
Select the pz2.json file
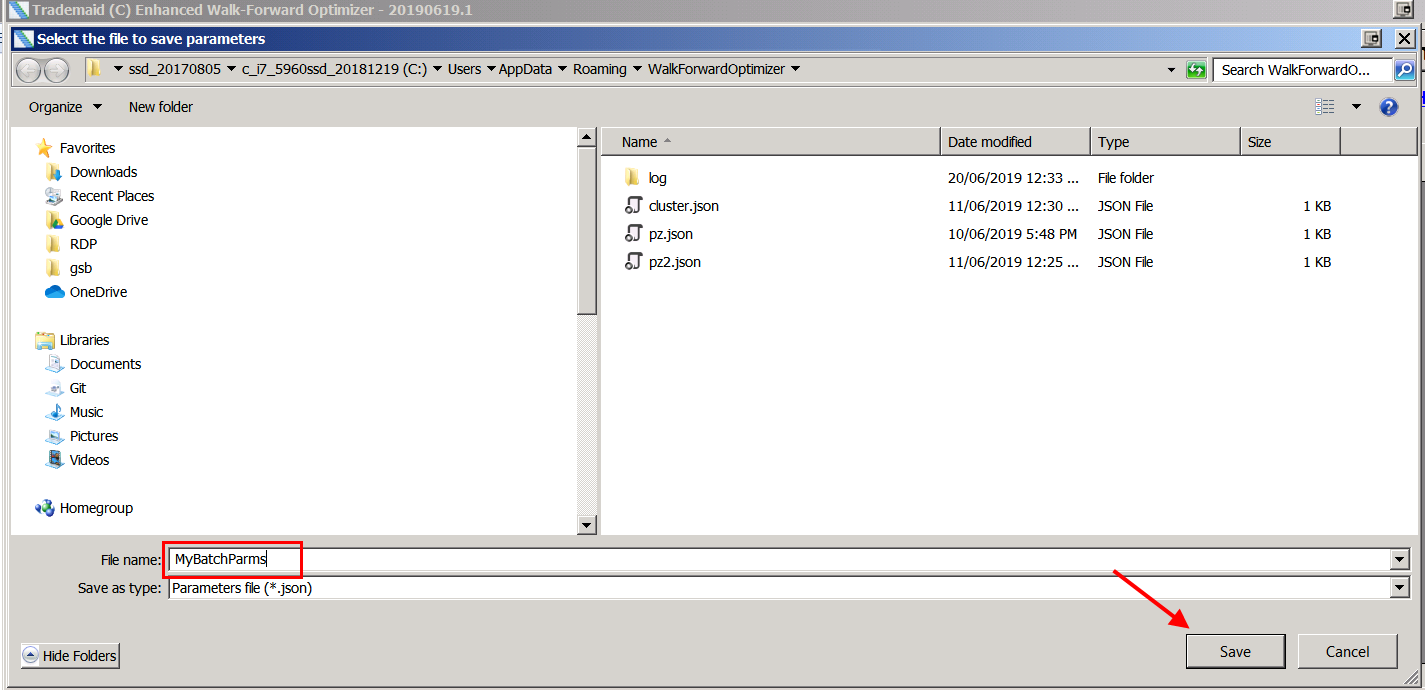[x=674, y=262]
